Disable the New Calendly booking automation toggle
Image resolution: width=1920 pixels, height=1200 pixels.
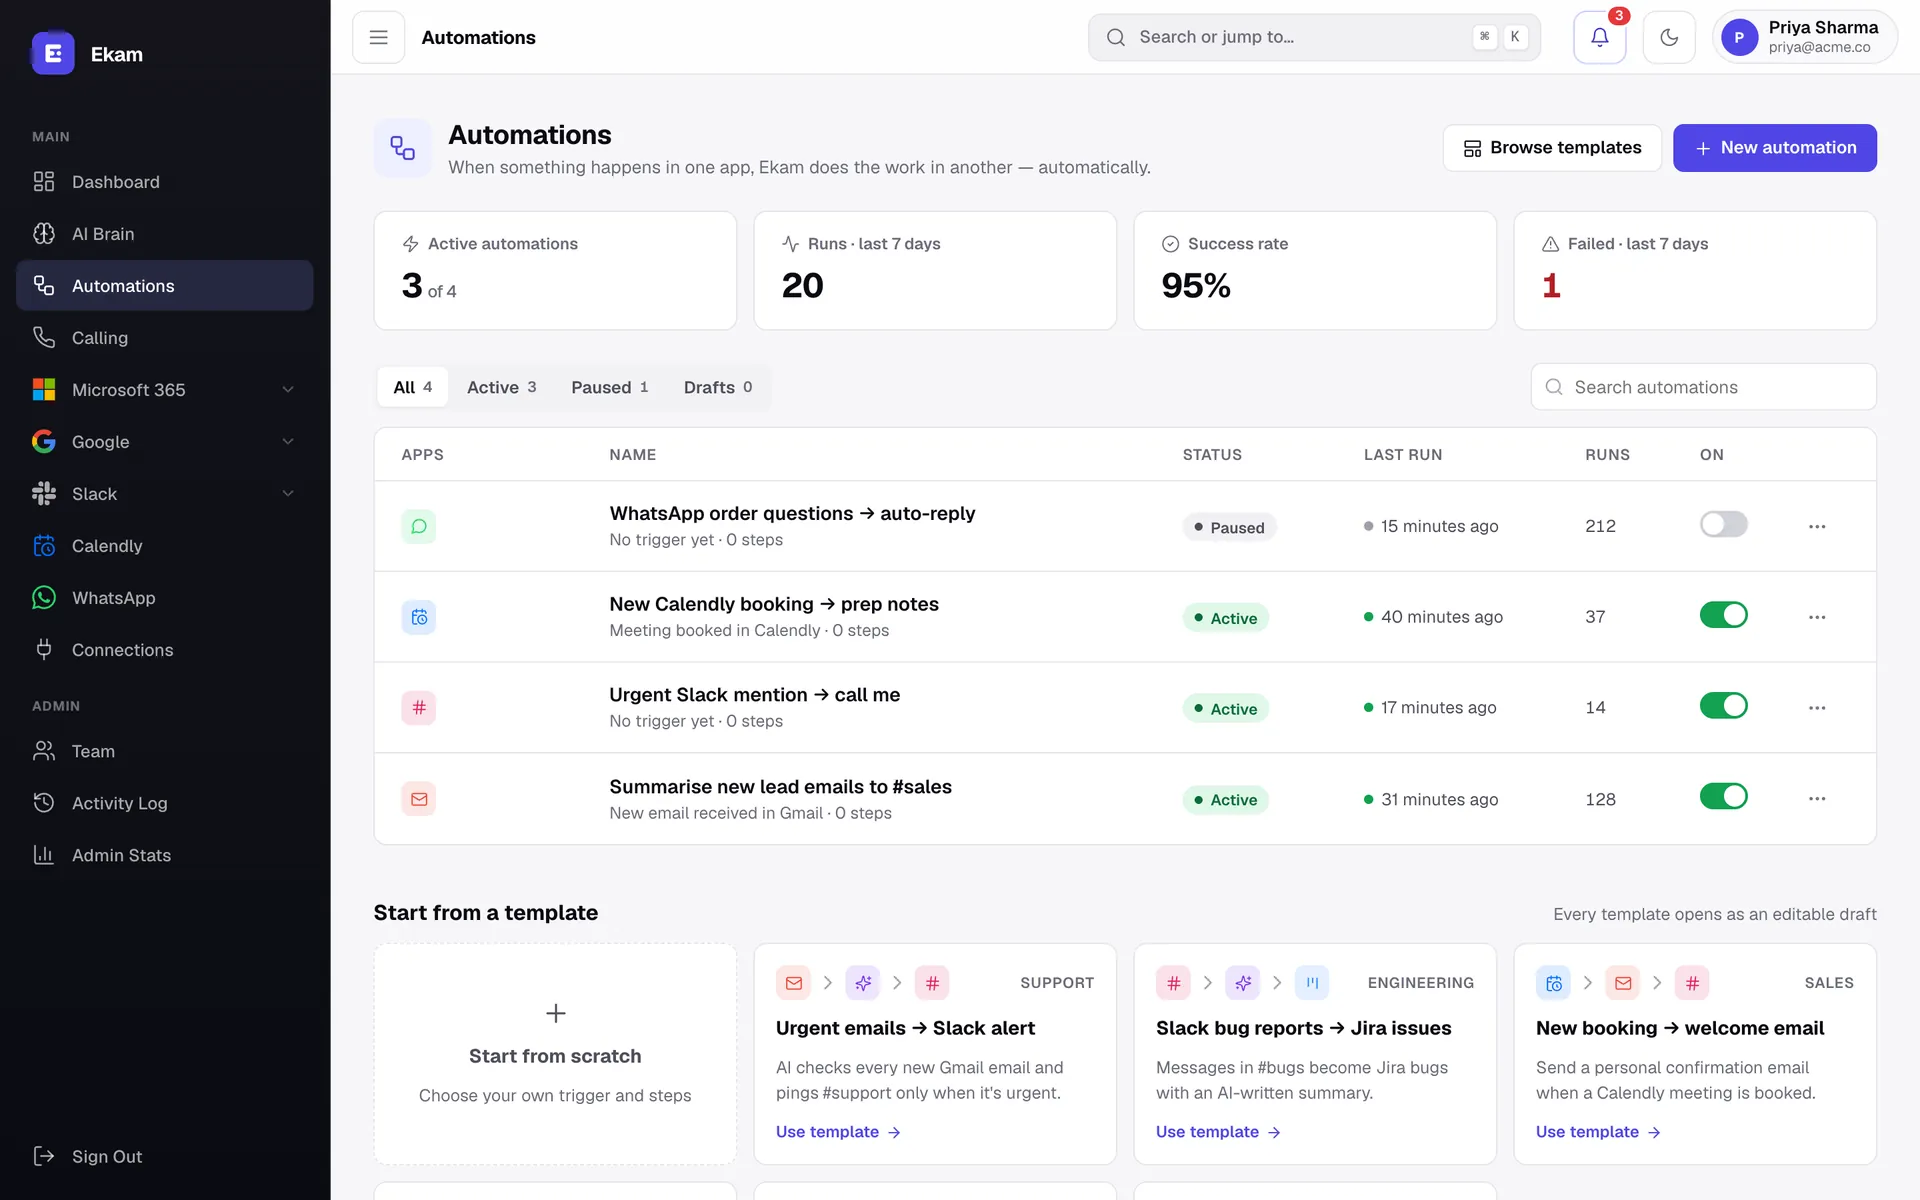[1723, 615]
